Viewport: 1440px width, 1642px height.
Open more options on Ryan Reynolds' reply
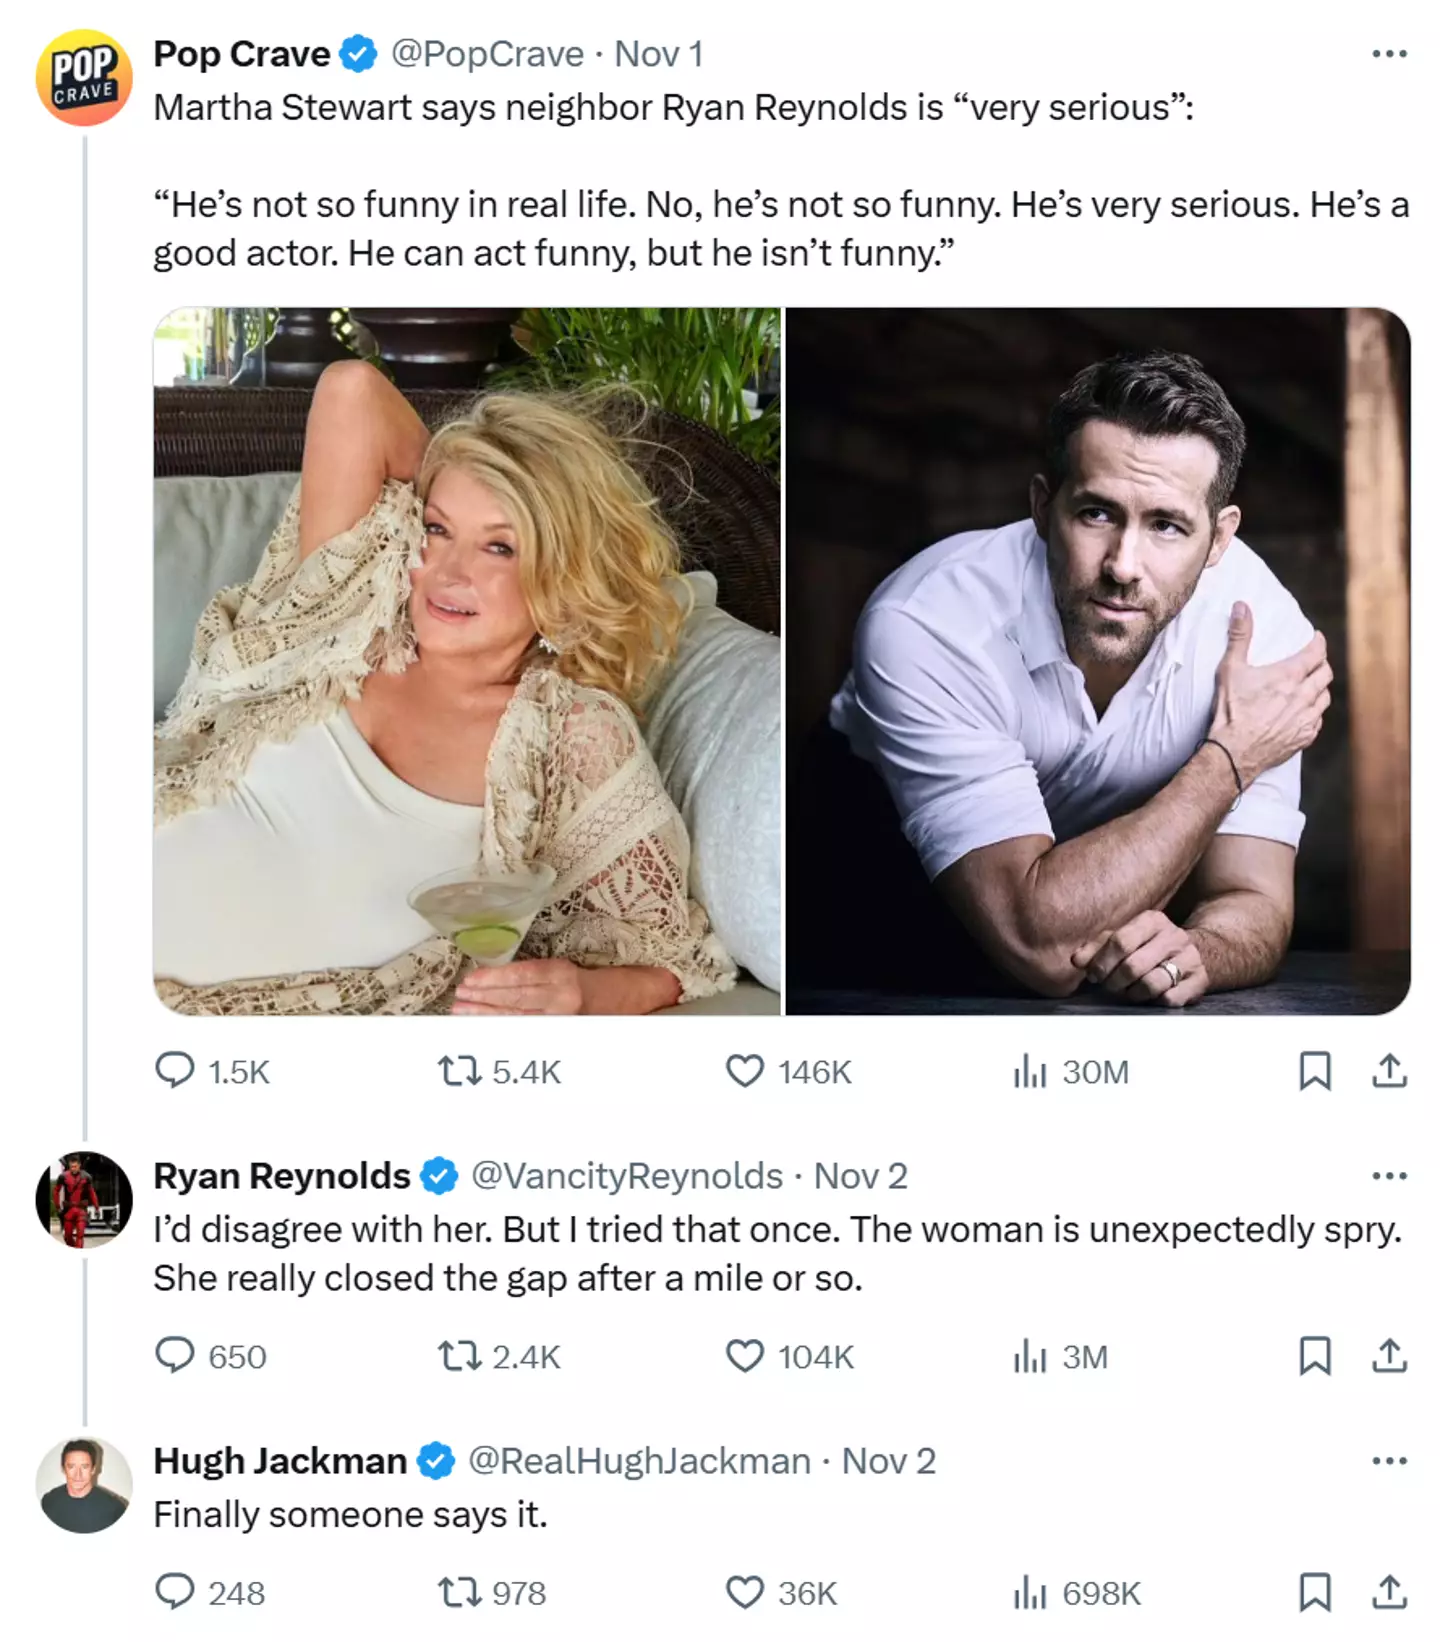[x=1389, y=1176]
